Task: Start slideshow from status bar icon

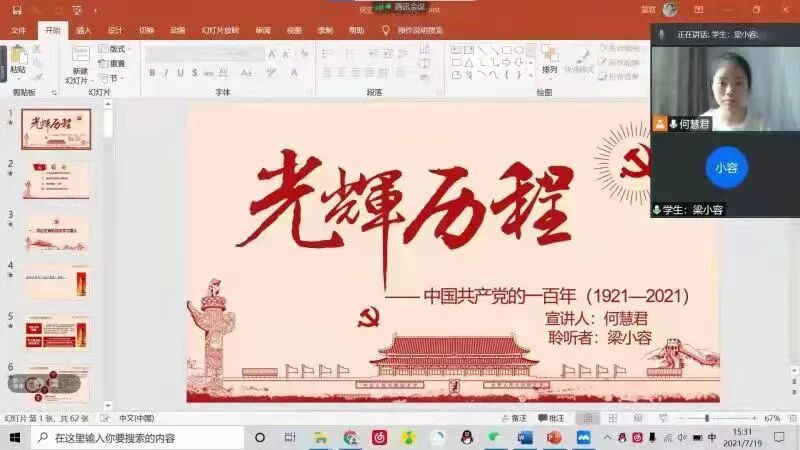Action: click(x=663, y=418)
